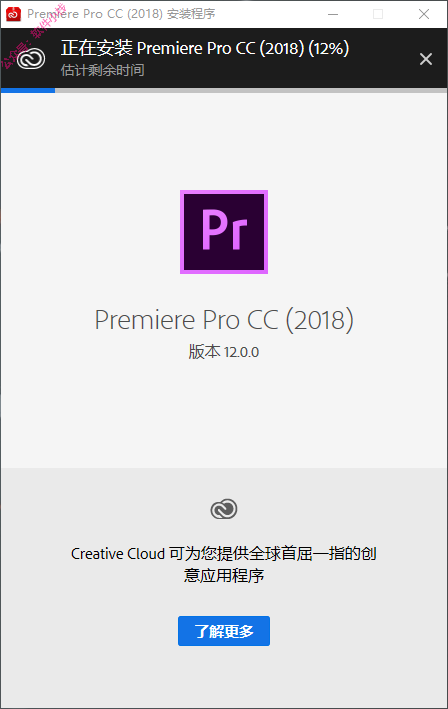Viewport: 448px width, 709px height.
Task: Click the (2018) part of the large product name
Action: [x=320, y=320]
